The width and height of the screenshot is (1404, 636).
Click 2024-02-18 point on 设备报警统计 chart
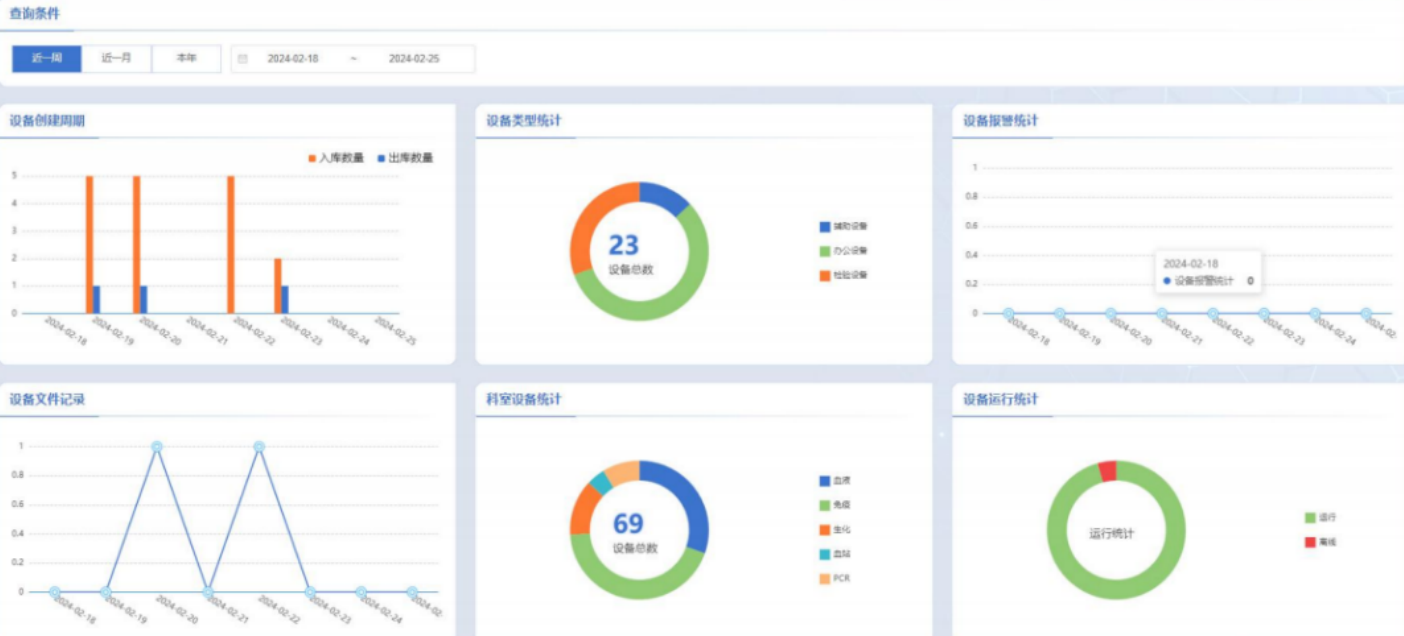coord(1009,313)
